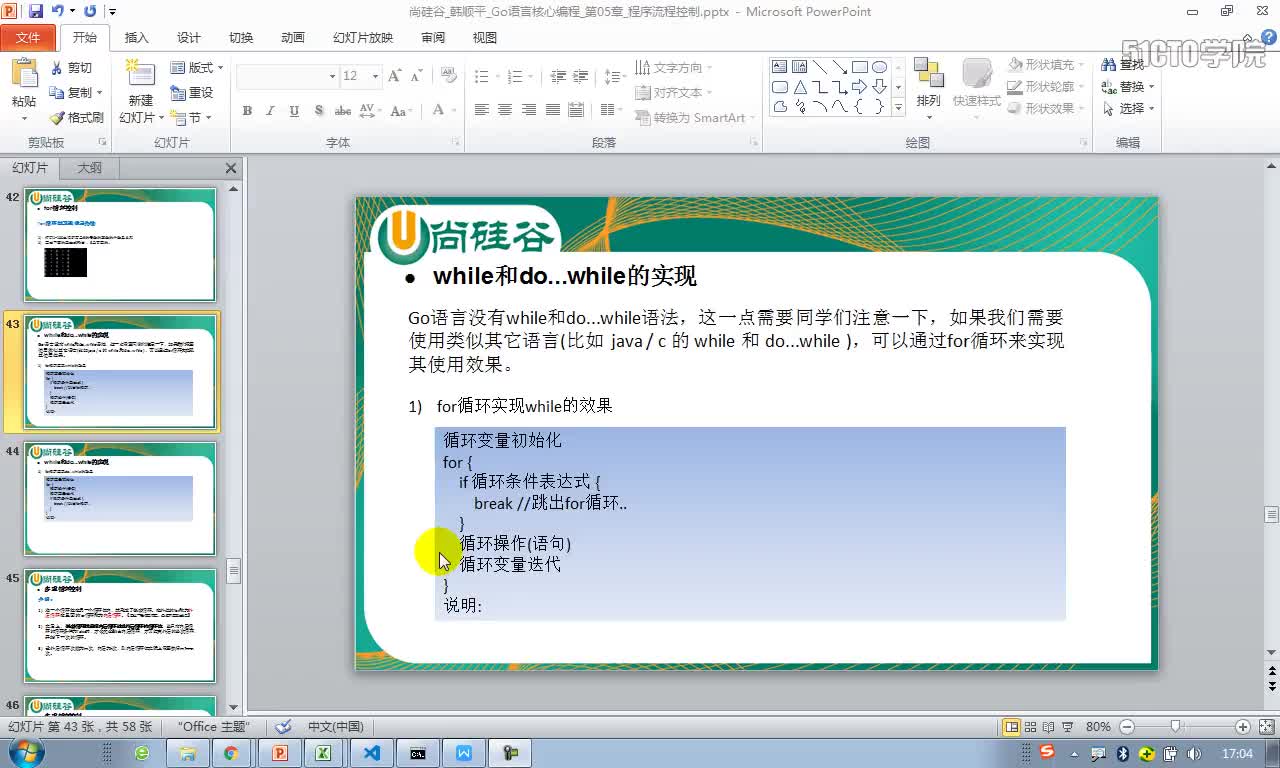Select the Text Box shape in gallery
The height and width of the screenshot is (768, 1280).
pyautogui.click(x=780, y=67)
